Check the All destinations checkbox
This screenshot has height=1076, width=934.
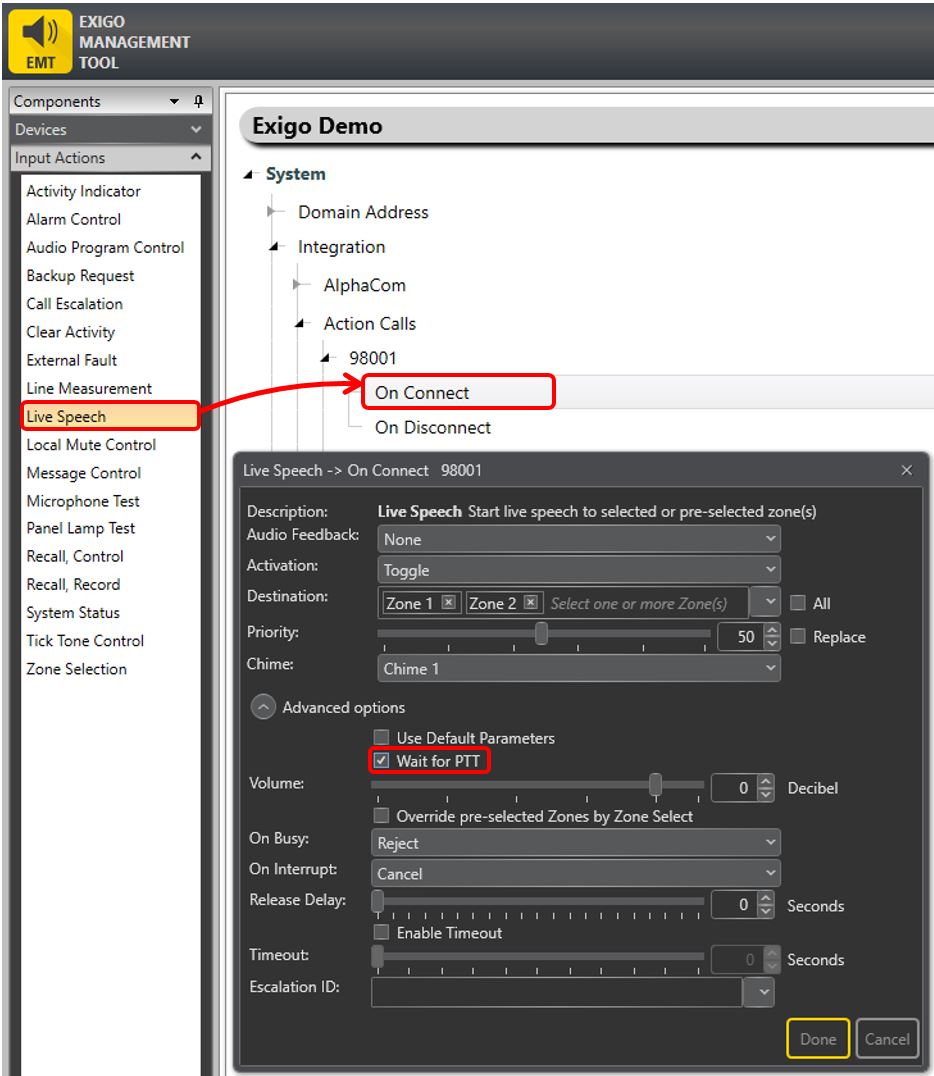[797, 603]
